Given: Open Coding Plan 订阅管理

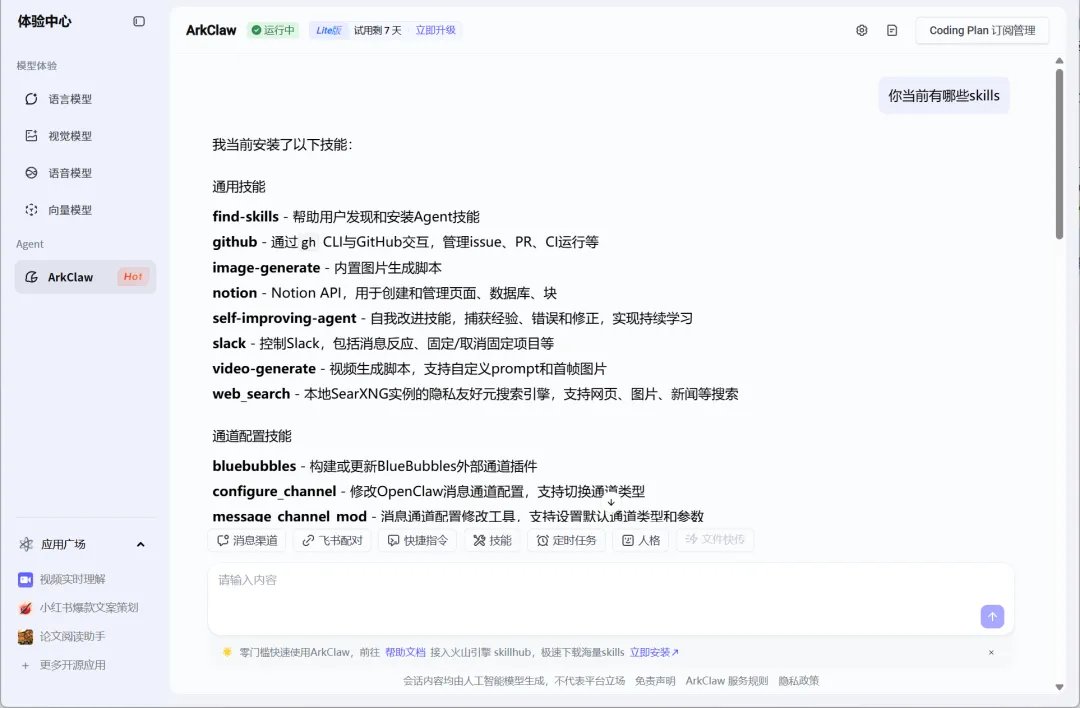Looking at the screenshot, I should pyautogui.click(x=982, y=30).
